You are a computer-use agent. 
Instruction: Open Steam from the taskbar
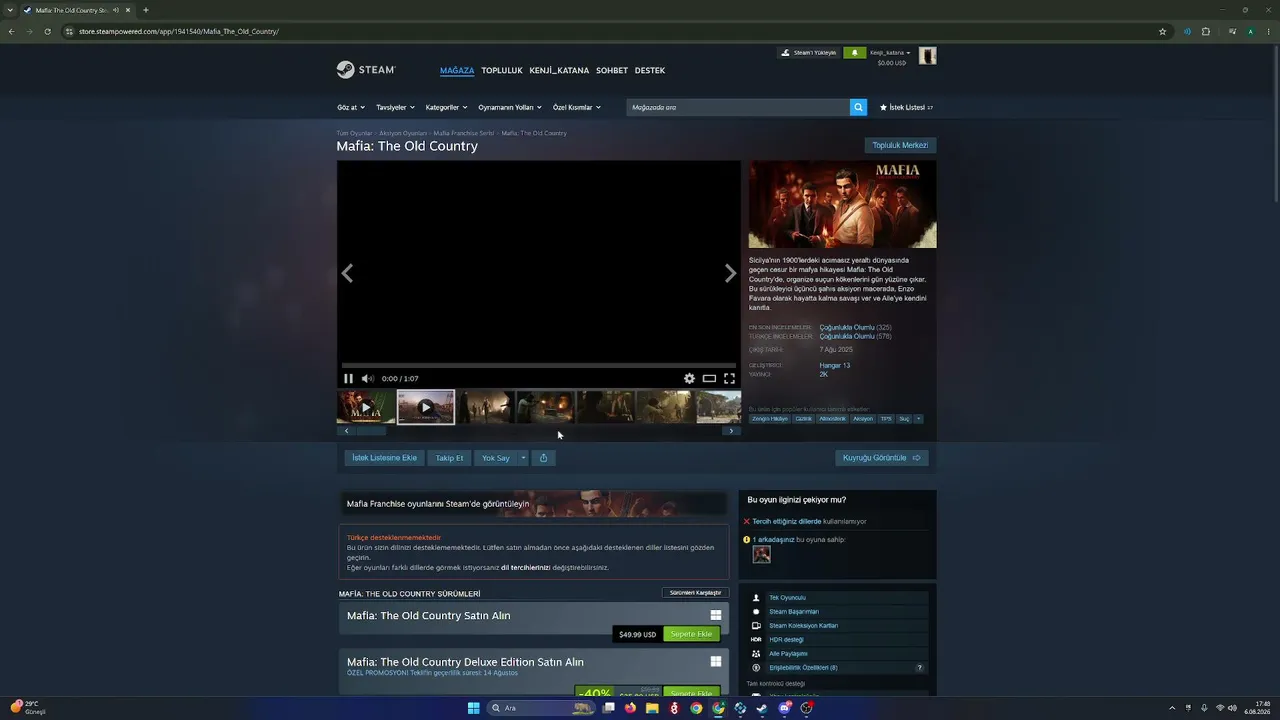[762, 708]
